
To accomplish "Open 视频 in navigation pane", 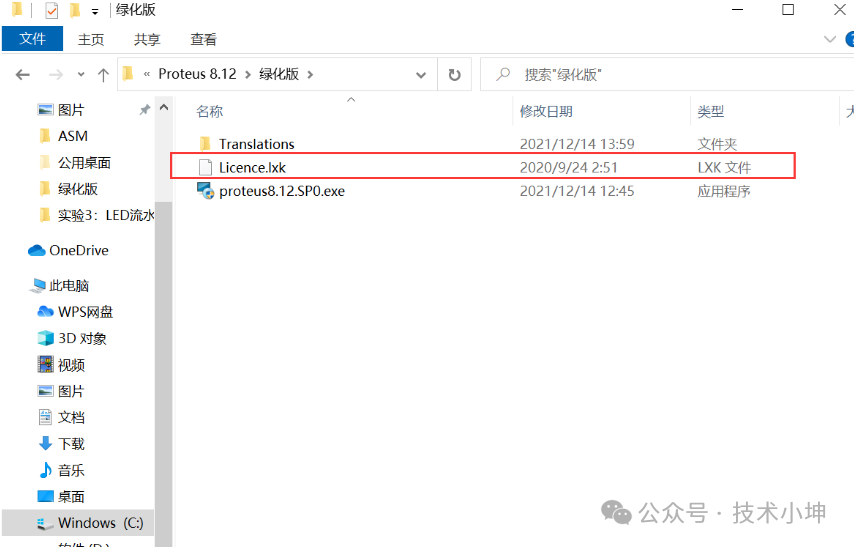I will [71, 364].
